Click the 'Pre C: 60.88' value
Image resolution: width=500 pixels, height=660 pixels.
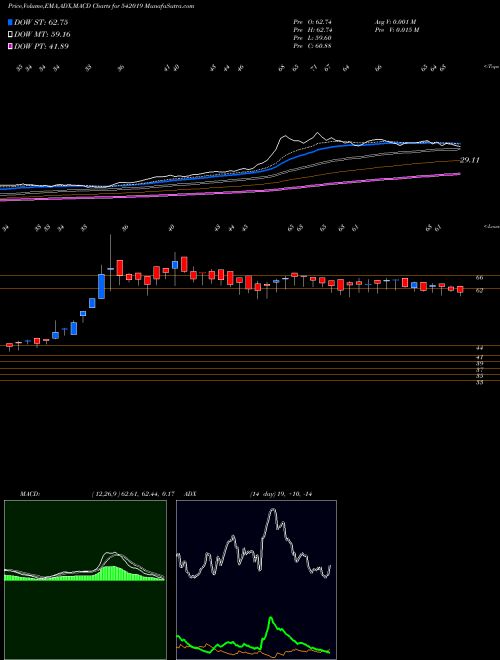[x=313, y=46]
